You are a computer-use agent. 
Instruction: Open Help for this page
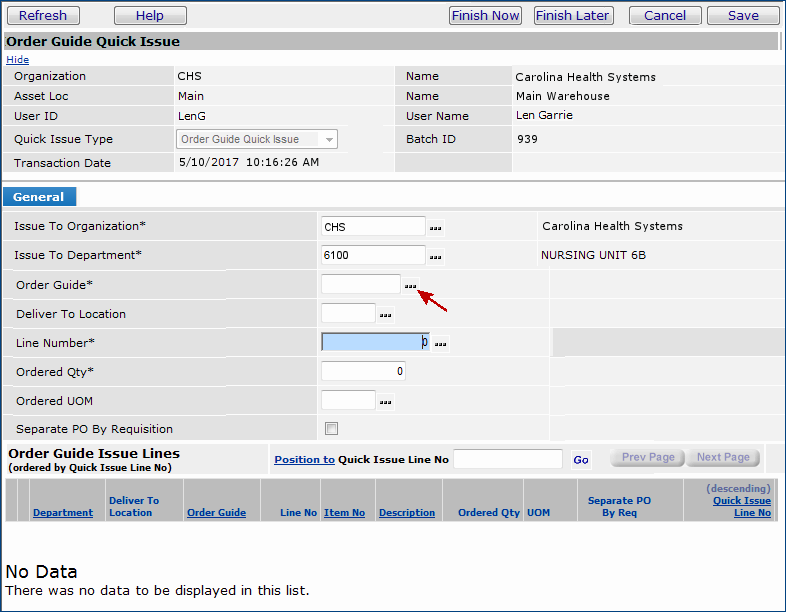150,16
